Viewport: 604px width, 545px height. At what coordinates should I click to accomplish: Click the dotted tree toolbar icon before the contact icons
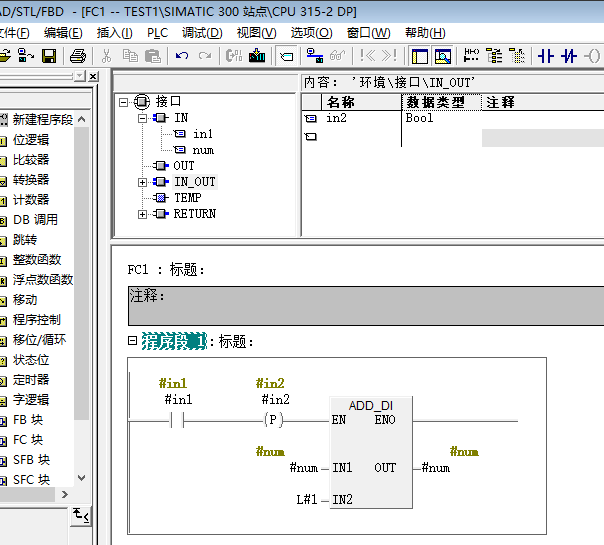pos(517,56)
